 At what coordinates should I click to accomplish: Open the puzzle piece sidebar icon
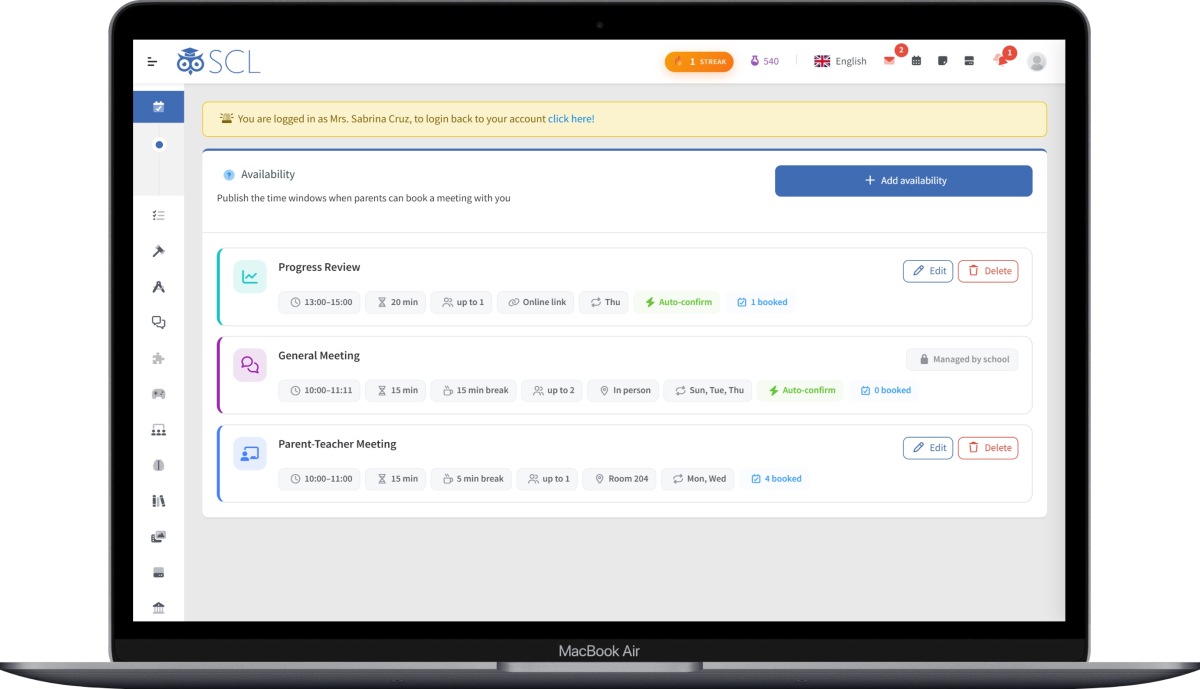tap(158, 358)
